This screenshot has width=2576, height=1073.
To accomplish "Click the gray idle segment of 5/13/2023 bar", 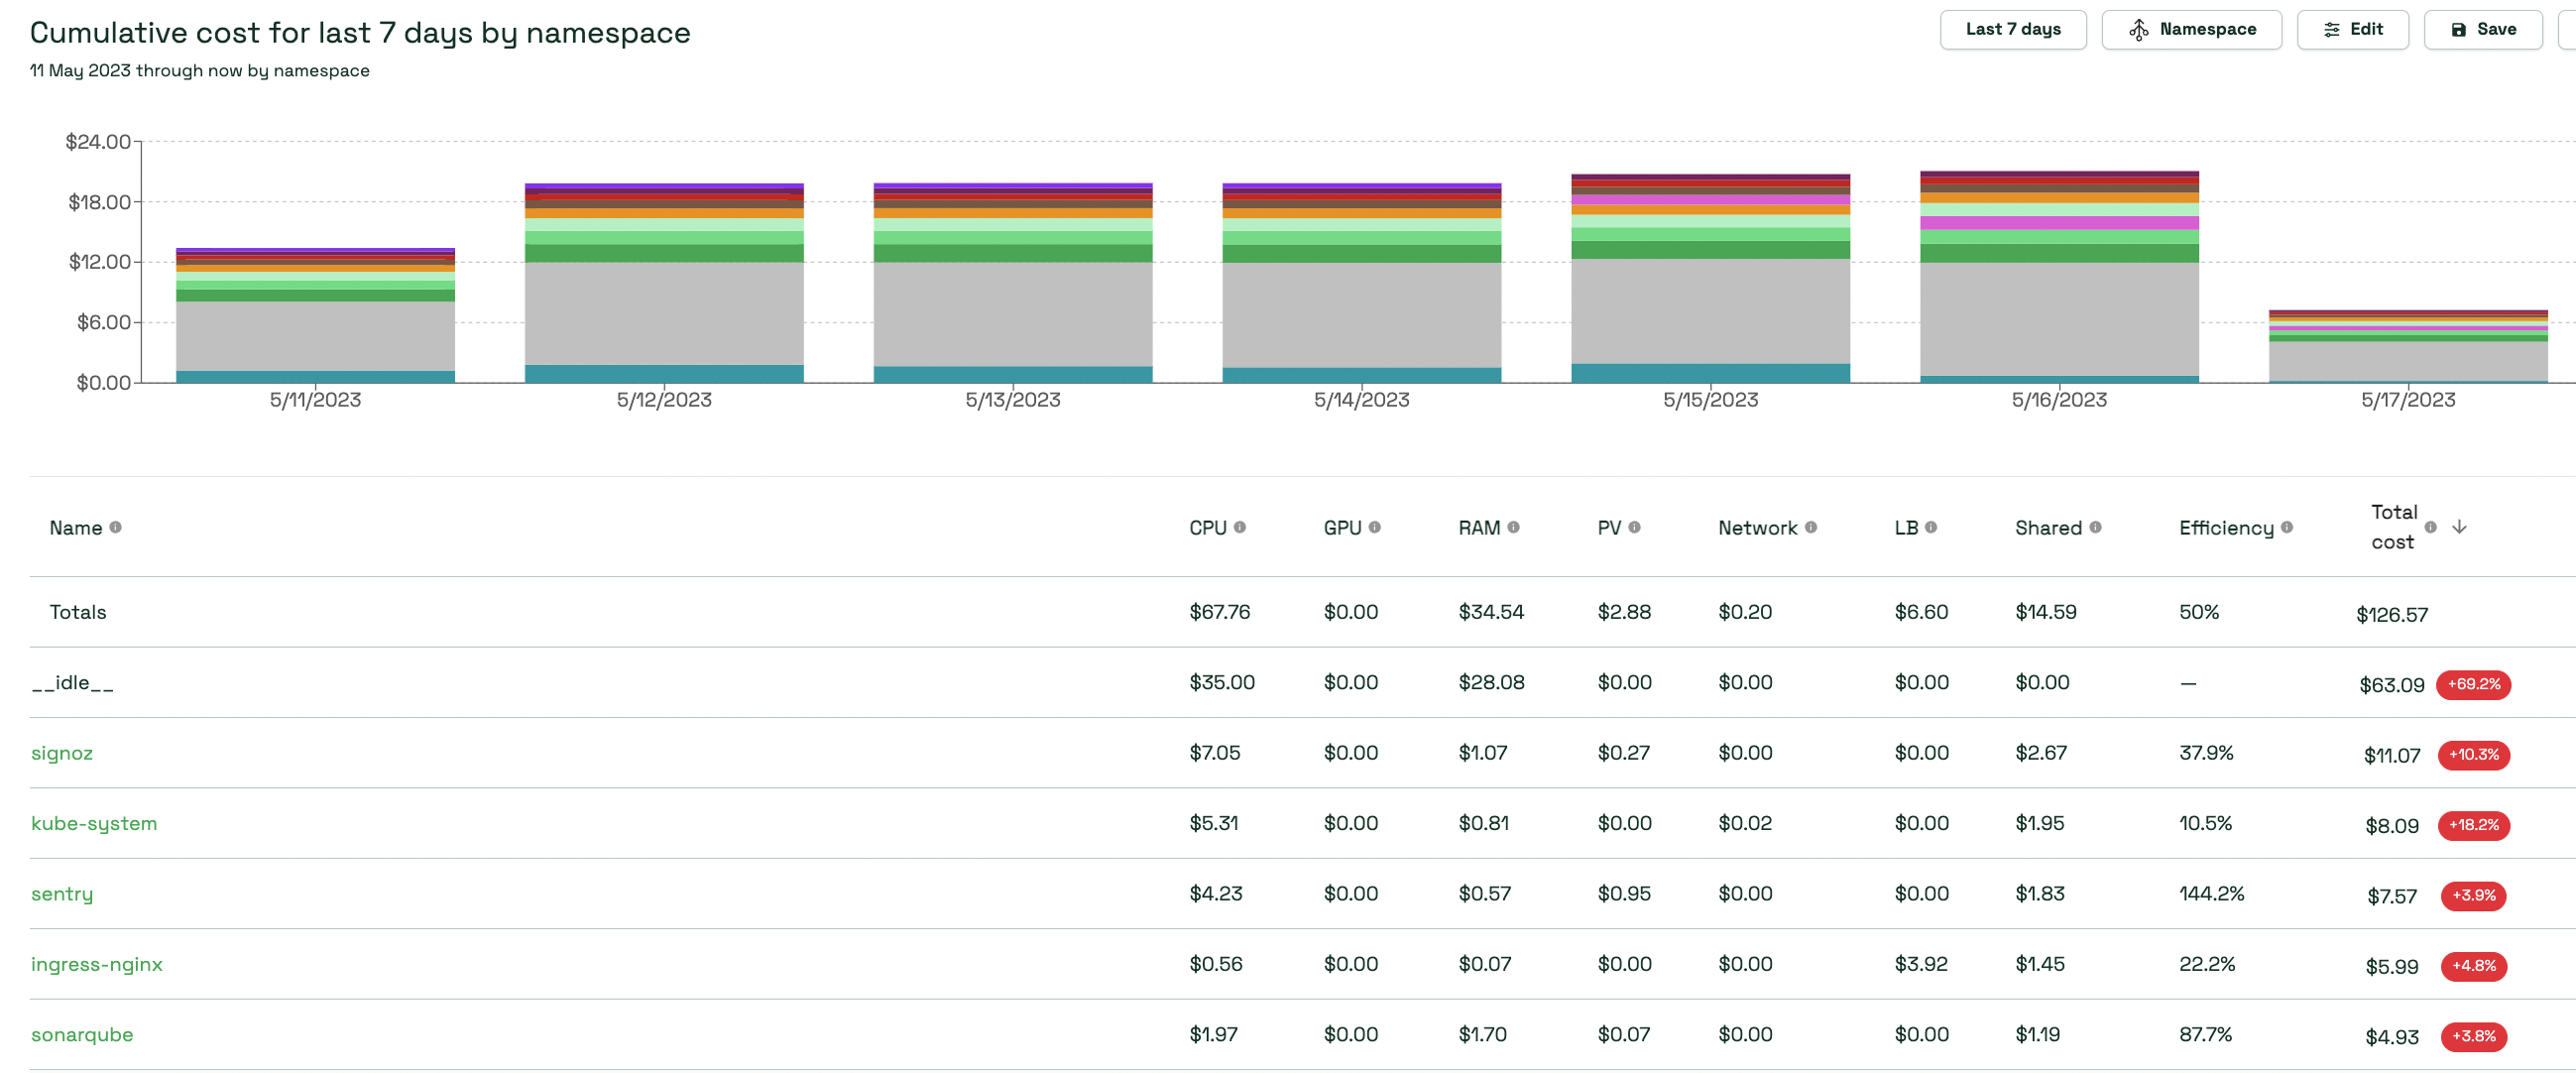I will [1012, 314].
